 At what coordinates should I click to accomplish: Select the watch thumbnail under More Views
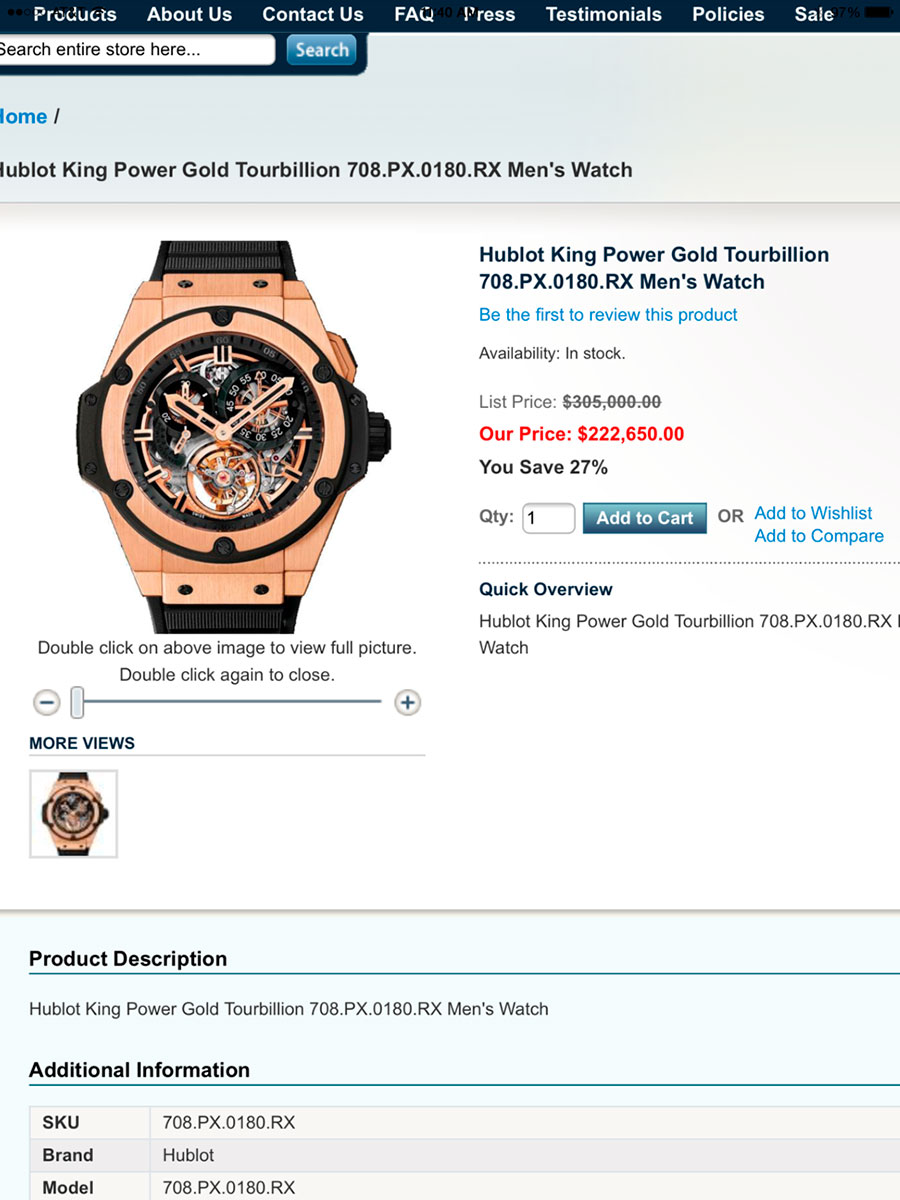73,813
